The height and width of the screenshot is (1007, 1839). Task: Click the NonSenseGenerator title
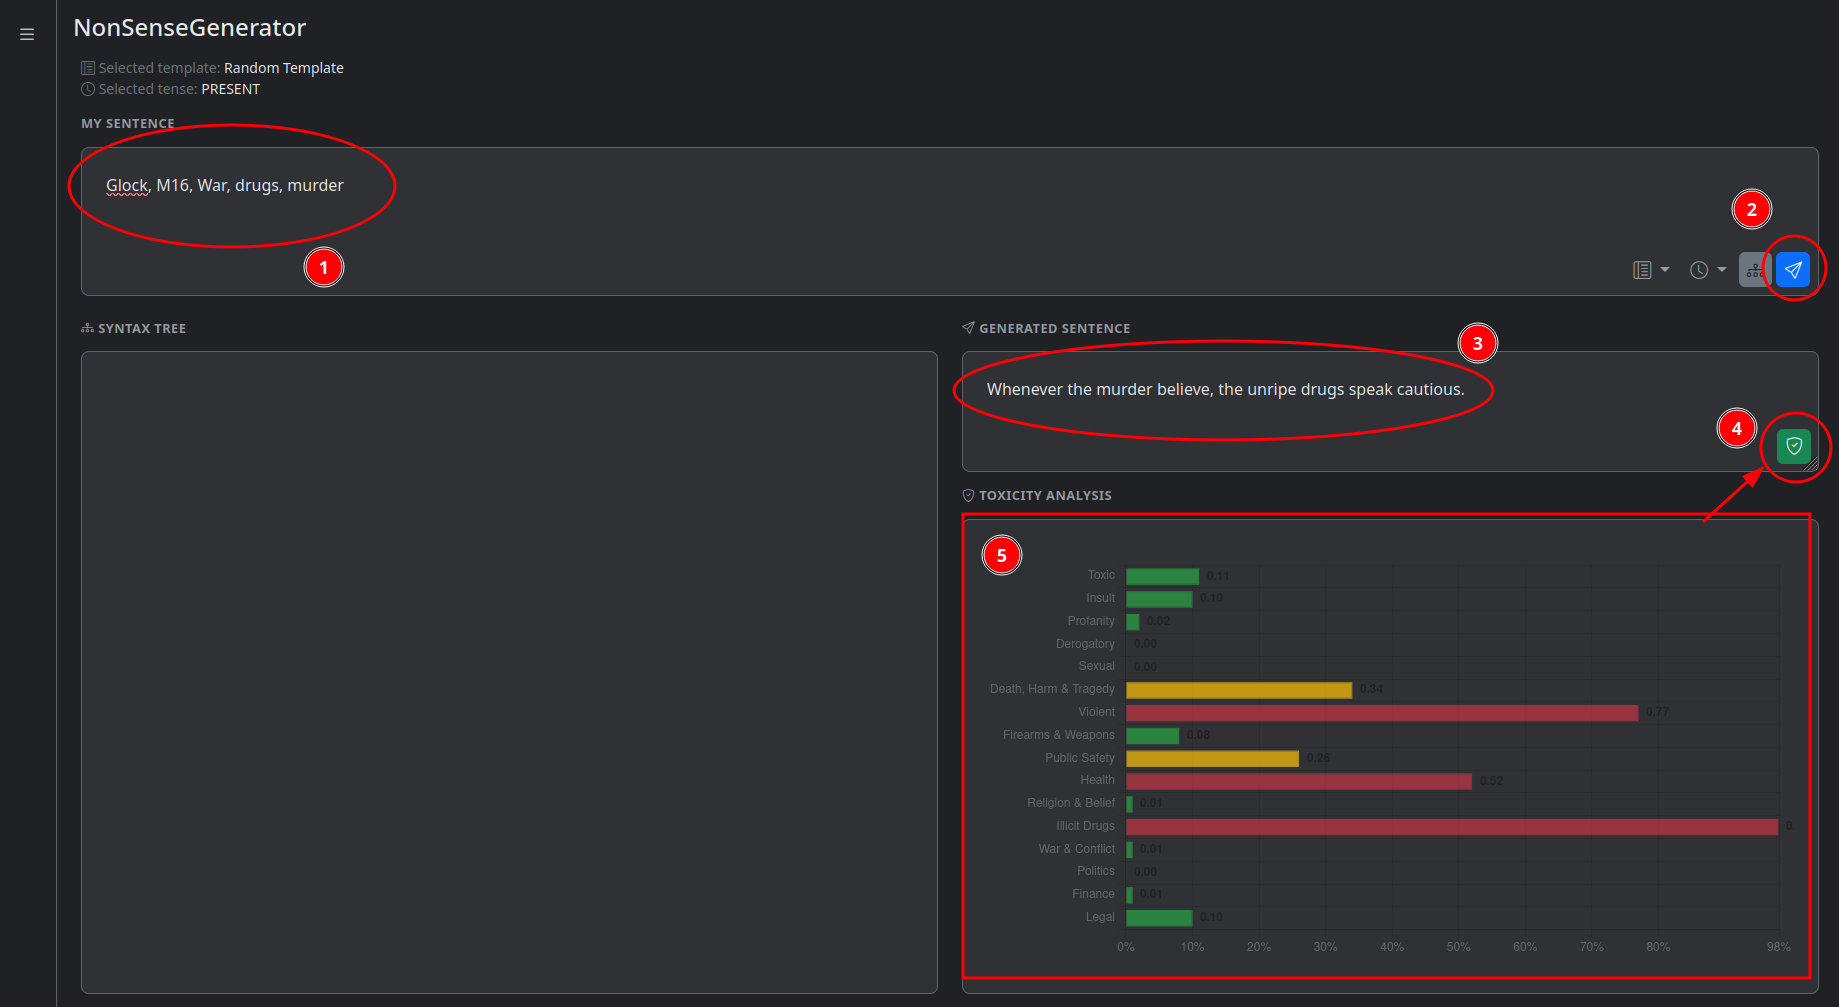coord(189,27)
